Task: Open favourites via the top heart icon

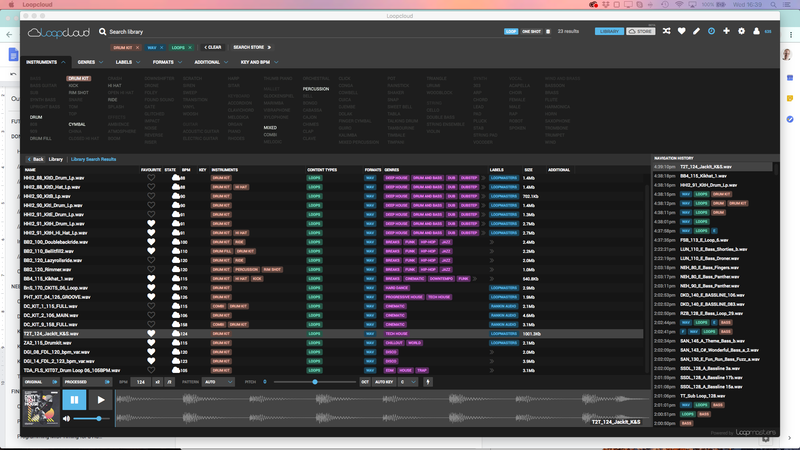Action: coord(682,31)
